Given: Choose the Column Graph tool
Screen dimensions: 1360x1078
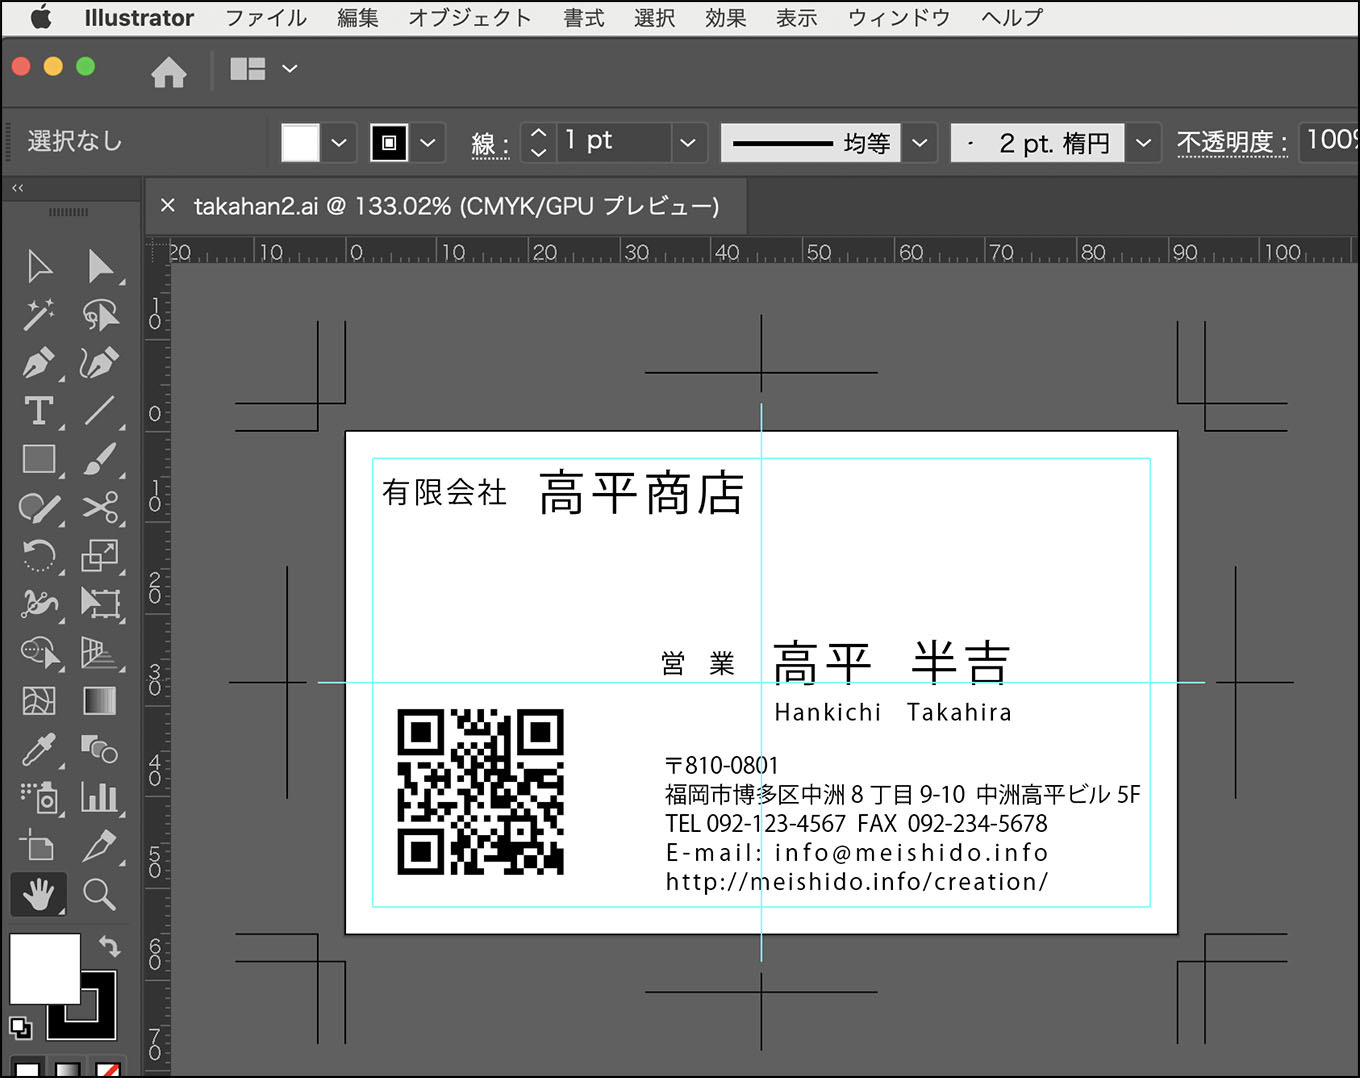Looking at the screenshot, I should [x=99, y=797].
